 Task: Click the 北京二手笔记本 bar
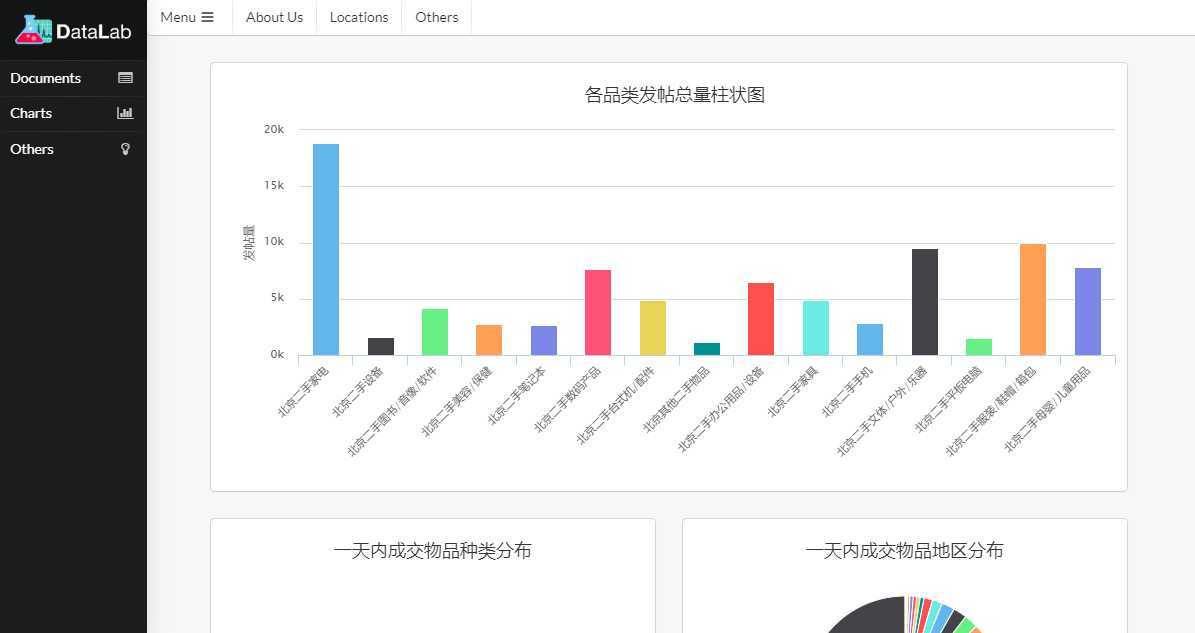click(x=544, y=340)
